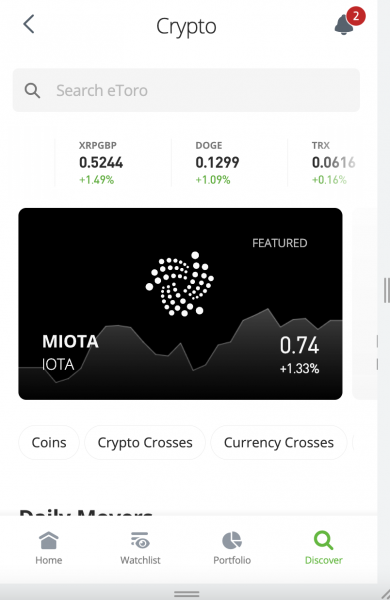Screen dimensions: 390x600
Task: Tap the Home house icon
Action: click(x=49, y=540)
